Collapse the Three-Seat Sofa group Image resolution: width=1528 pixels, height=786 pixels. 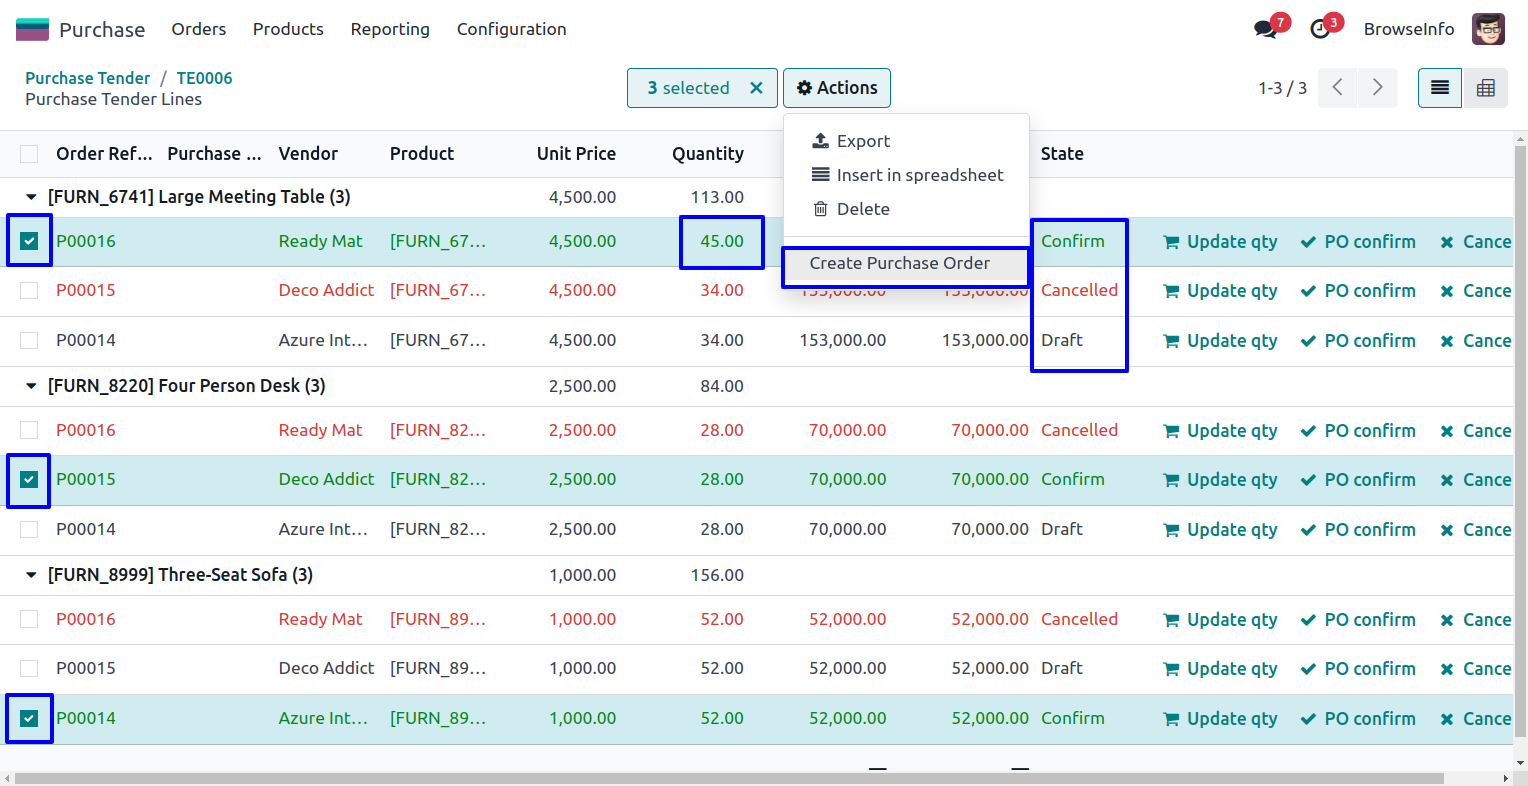pos(31,575)
